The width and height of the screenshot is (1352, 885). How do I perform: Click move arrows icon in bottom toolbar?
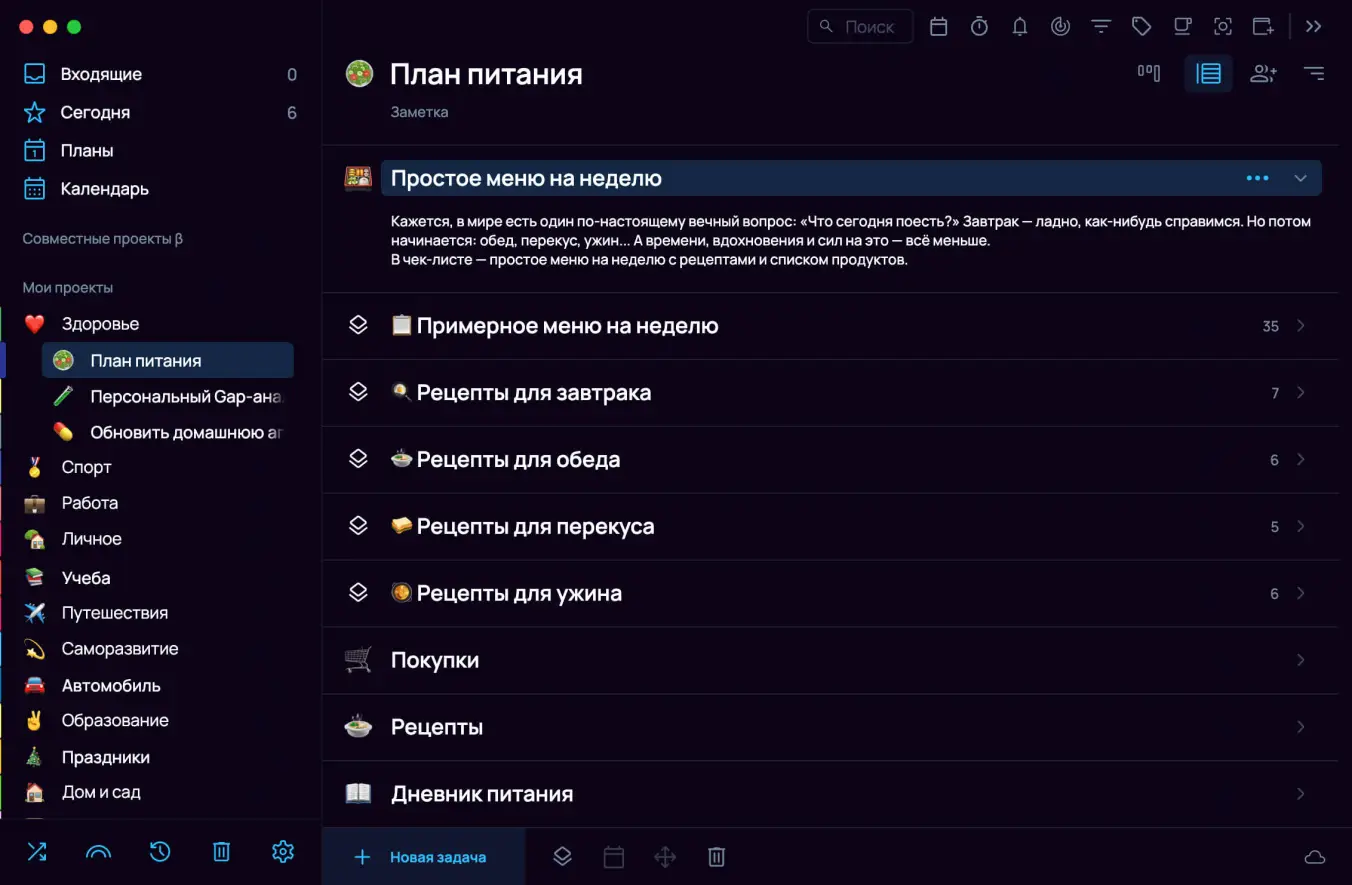pyautogui.click(x=665, y=857)
